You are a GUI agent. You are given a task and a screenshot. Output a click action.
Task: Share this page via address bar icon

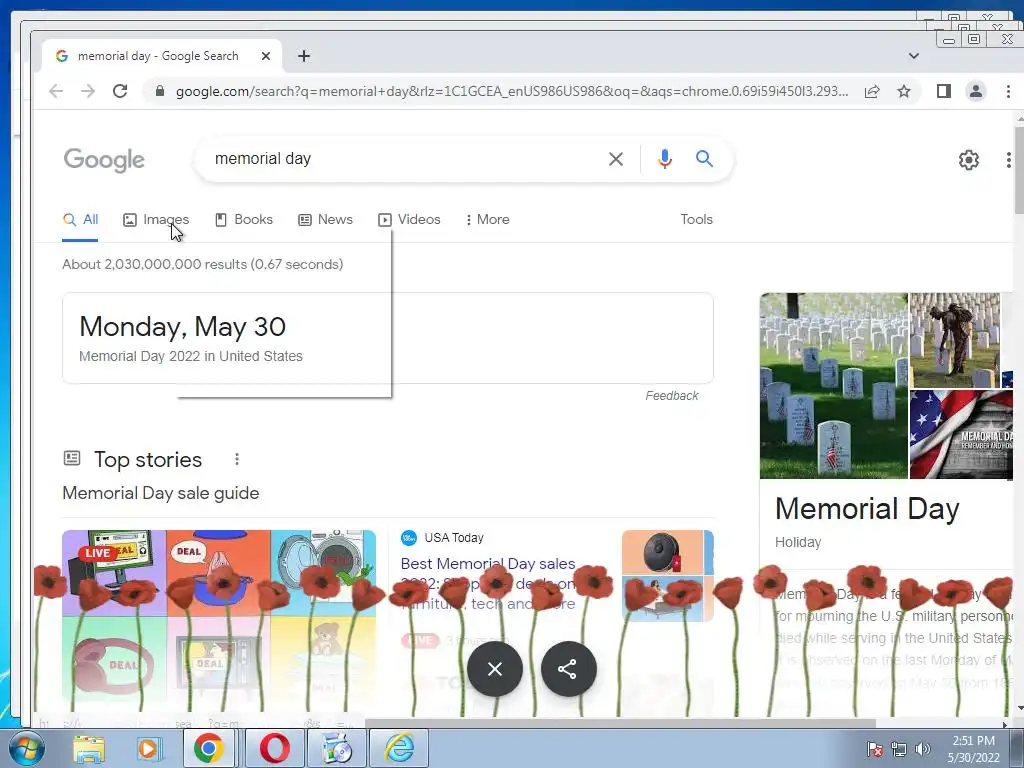(872, 91)
